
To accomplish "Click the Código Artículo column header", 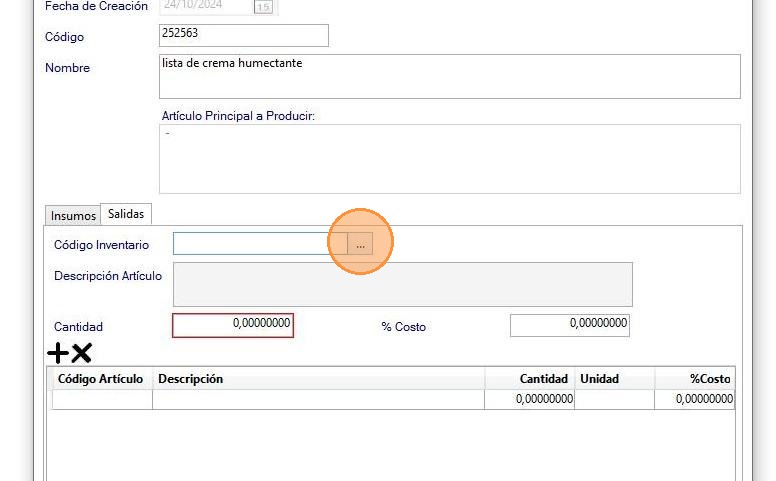I will click(101, 379).
